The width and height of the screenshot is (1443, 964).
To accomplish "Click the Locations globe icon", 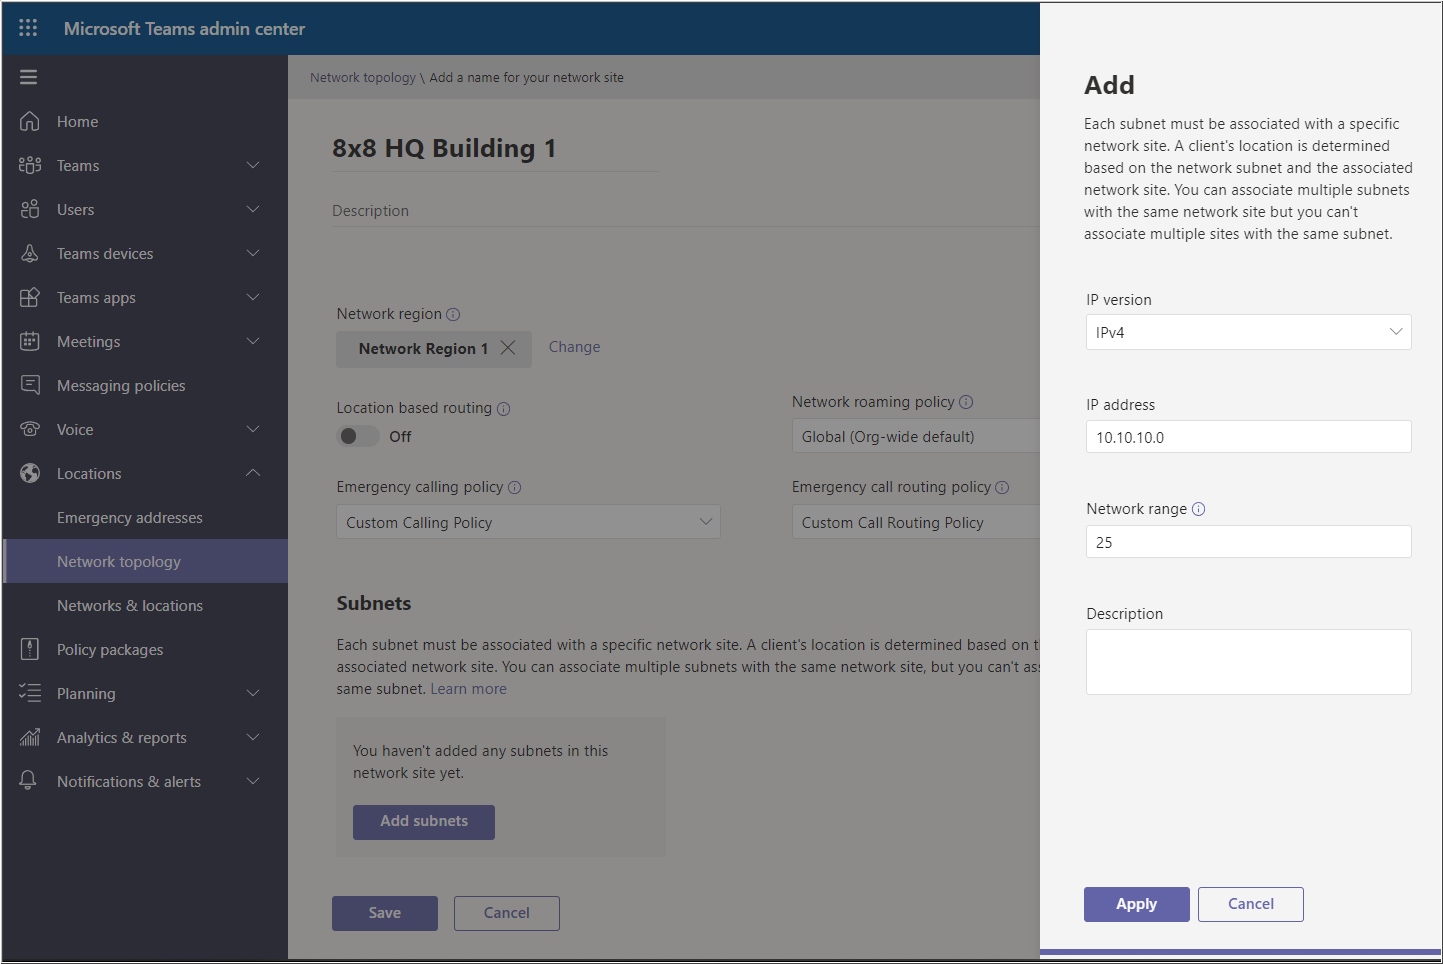I will tap(30, 473).
